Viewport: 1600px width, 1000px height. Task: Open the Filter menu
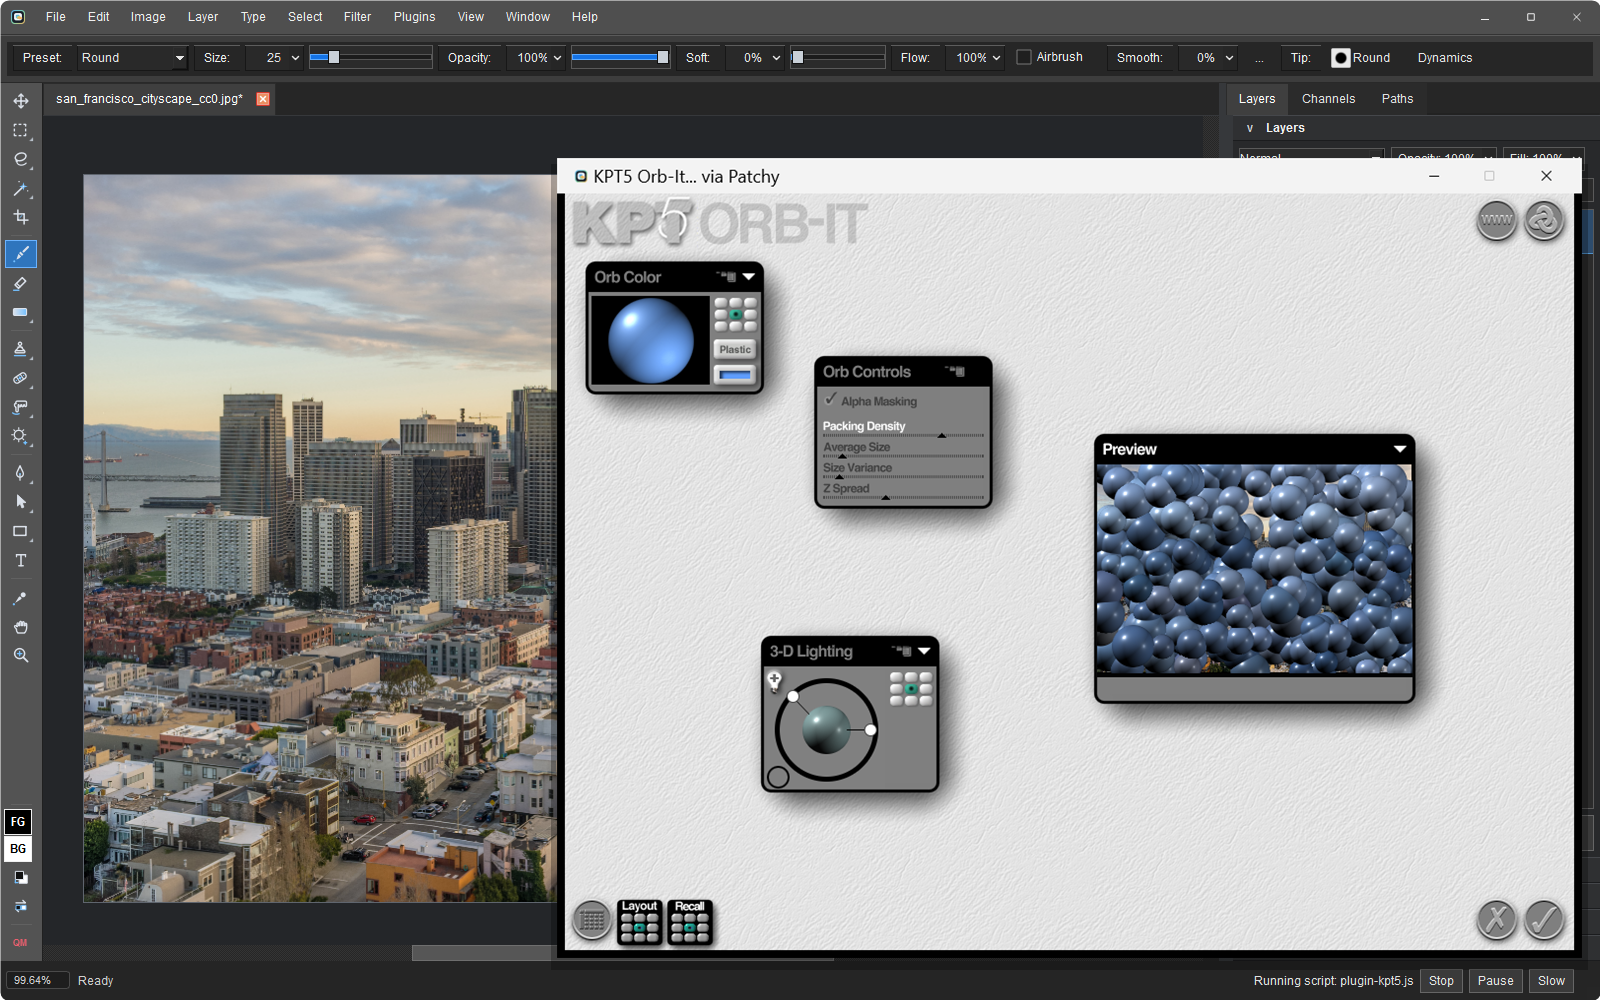point(357,17)
